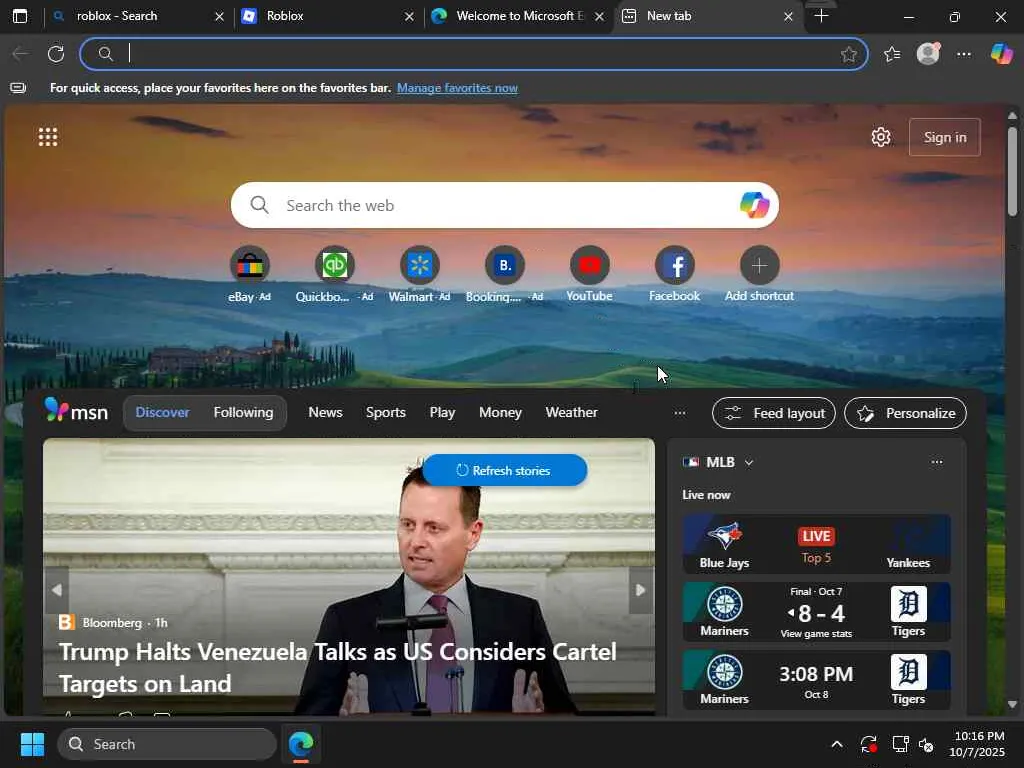The image size is (1024, 768).
Task: Open the Weather category
Action: (x=571, y=412)
